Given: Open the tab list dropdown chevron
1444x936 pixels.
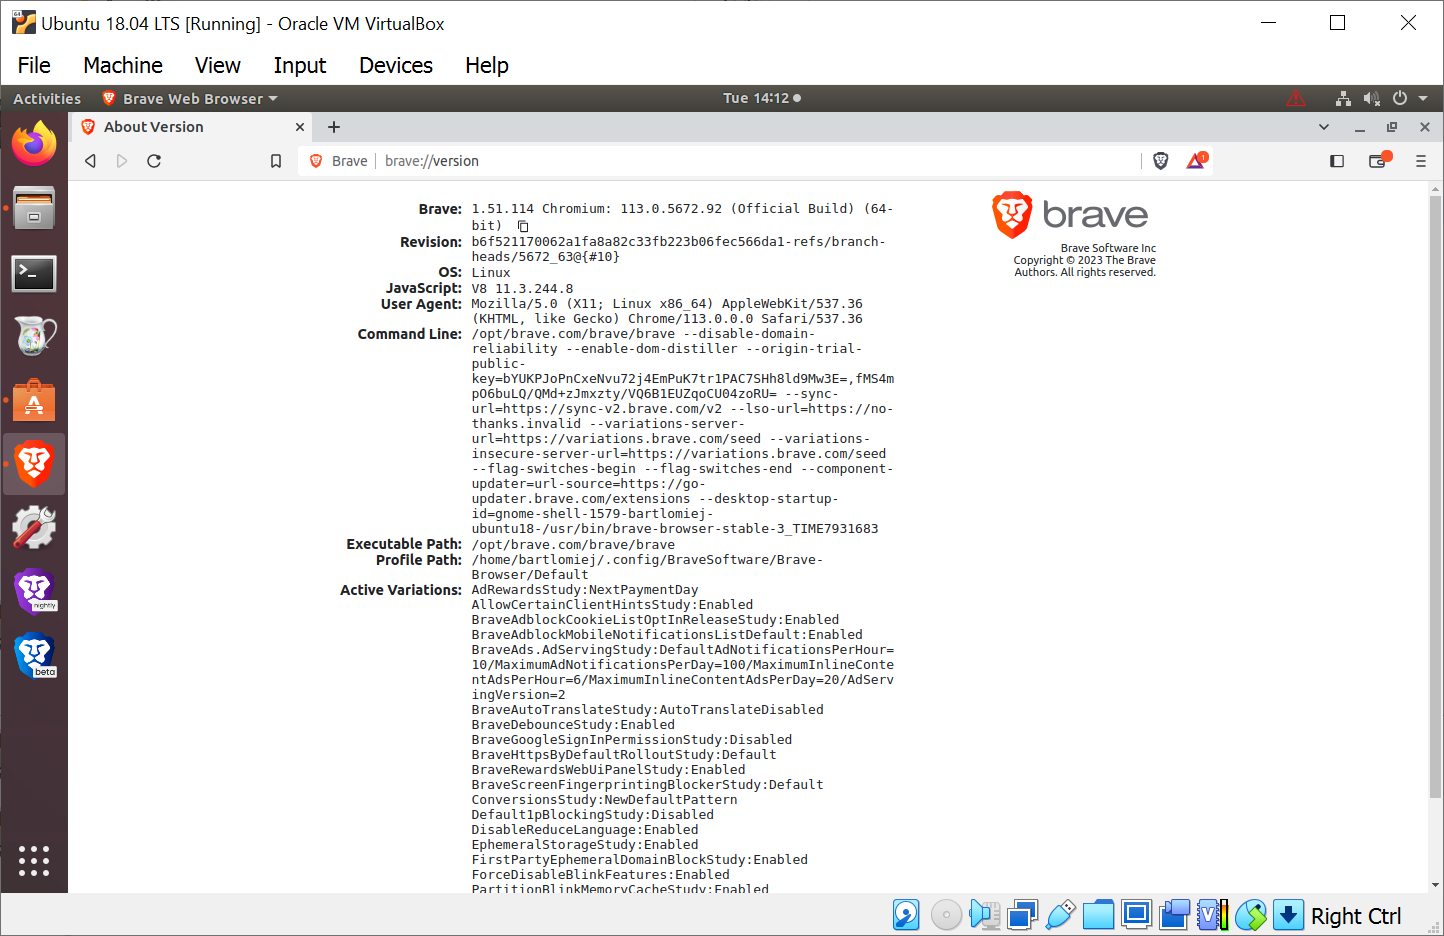Looking at the screenshot, I should click(x=1324, y=127).
